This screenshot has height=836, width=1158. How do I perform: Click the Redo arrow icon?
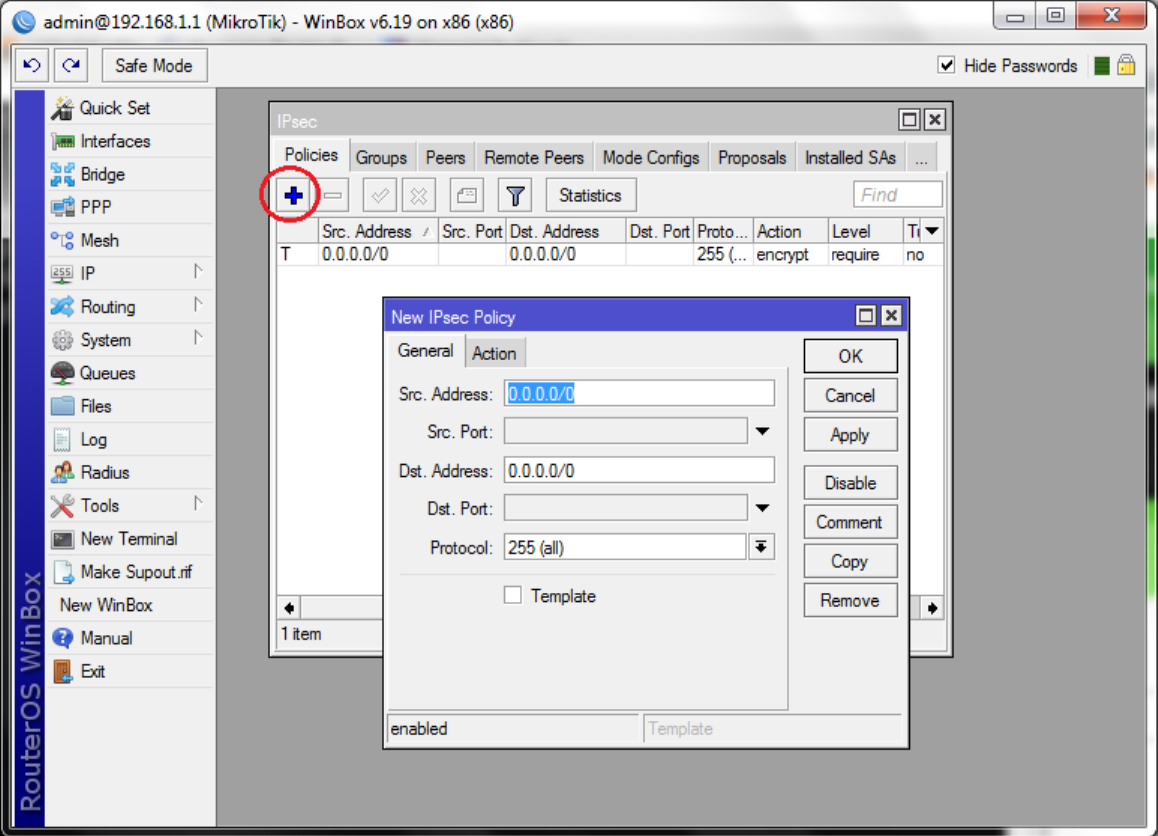(71, 66)
